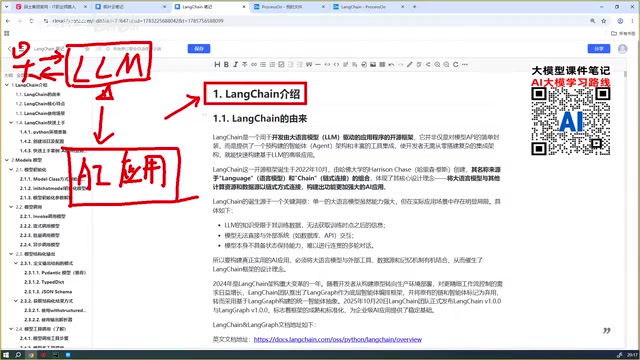The image size is (640, 360).
Task: Collapse the '2.2' outline subsection
Action: 11,207
